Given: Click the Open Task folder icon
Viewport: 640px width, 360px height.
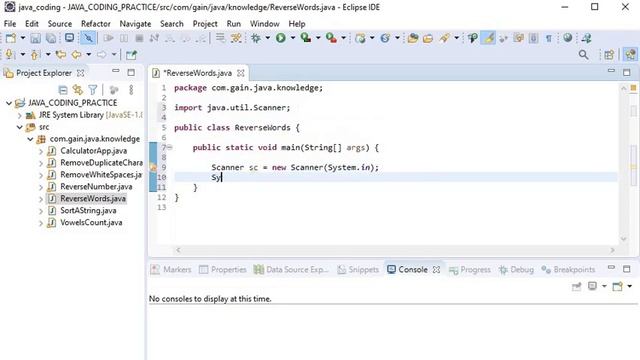Looking at the screenshot, I should pos(428,39).
